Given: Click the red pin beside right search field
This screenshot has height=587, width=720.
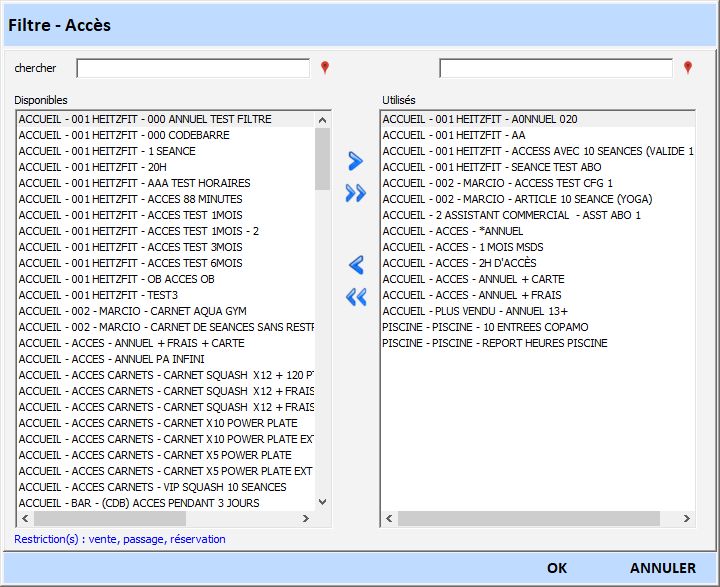Looking at the screenshot, I should click(x=687, y=68).
